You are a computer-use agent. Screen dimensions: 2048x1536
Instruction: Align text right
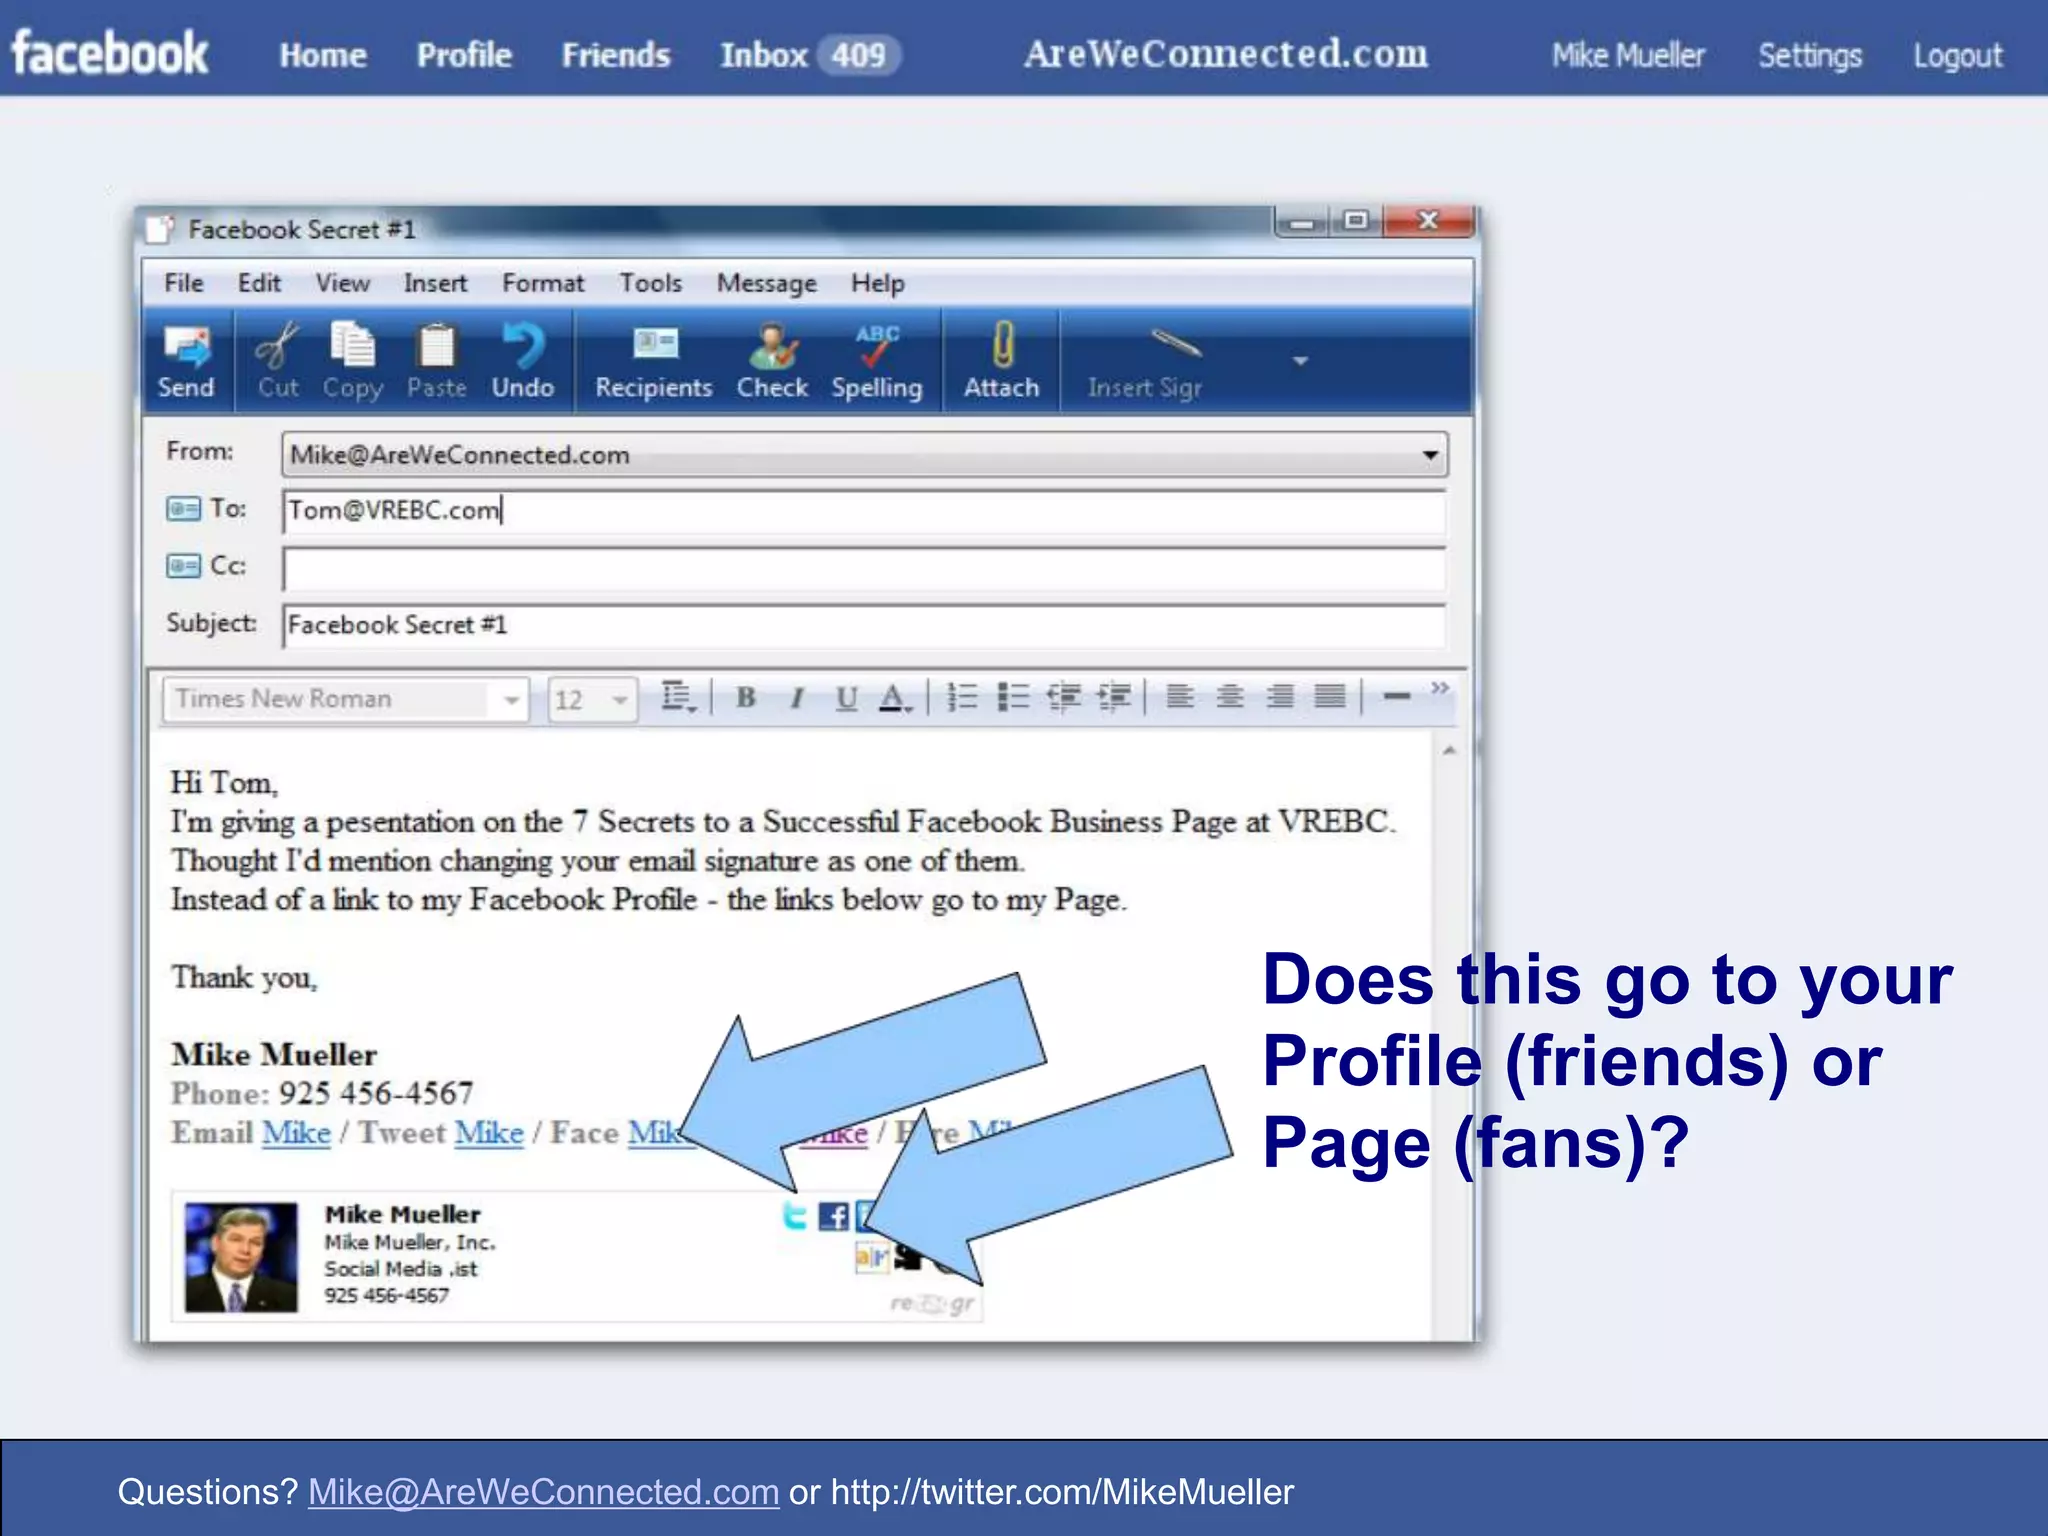coord(1280,696)
